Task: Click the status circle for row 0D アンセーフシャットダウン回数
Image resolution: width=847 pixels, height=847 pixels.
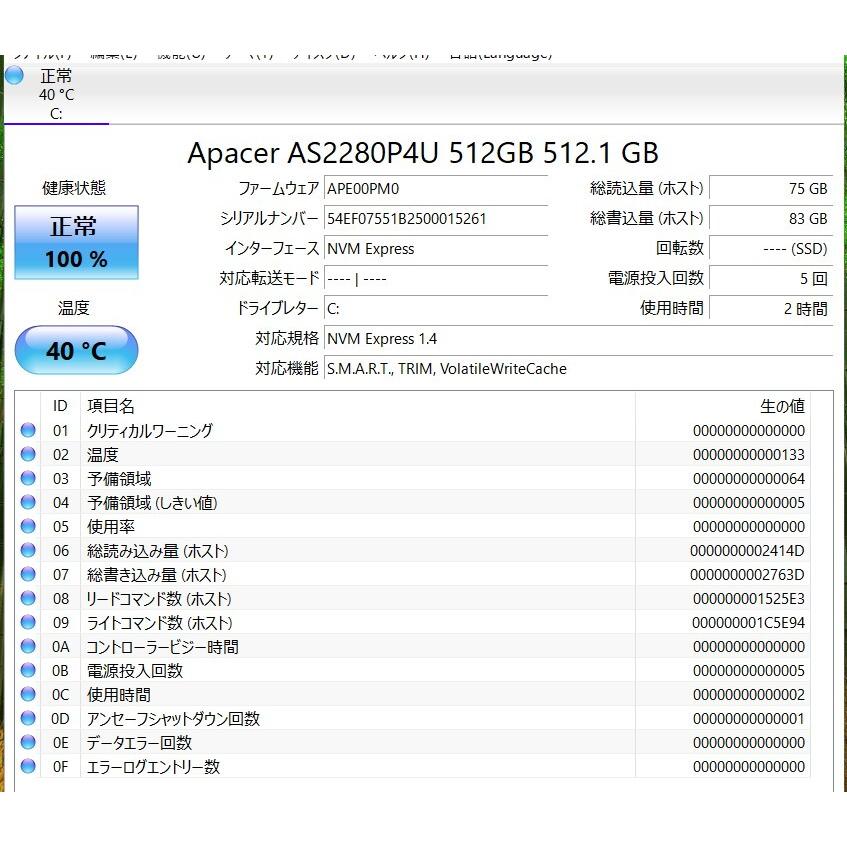Action: [x=28, y=718]
